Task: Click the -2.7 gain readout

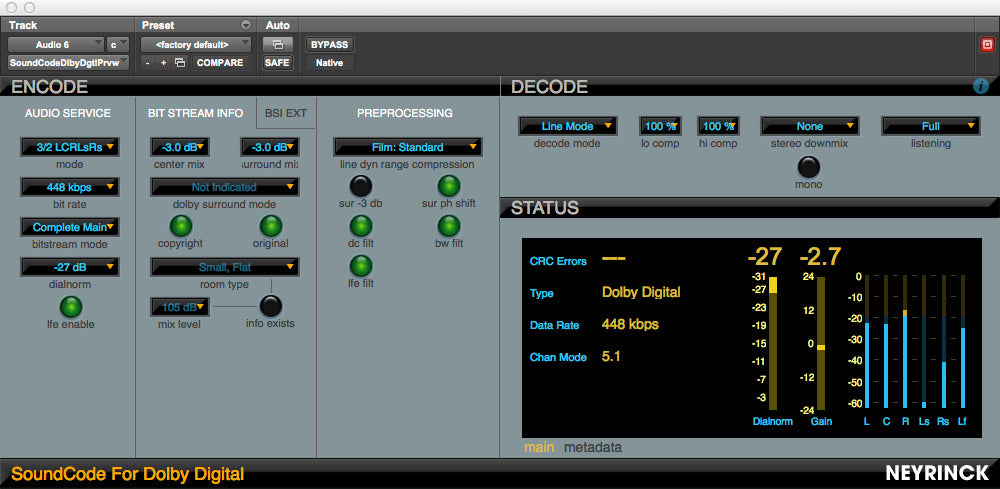Action: (821, 256)
